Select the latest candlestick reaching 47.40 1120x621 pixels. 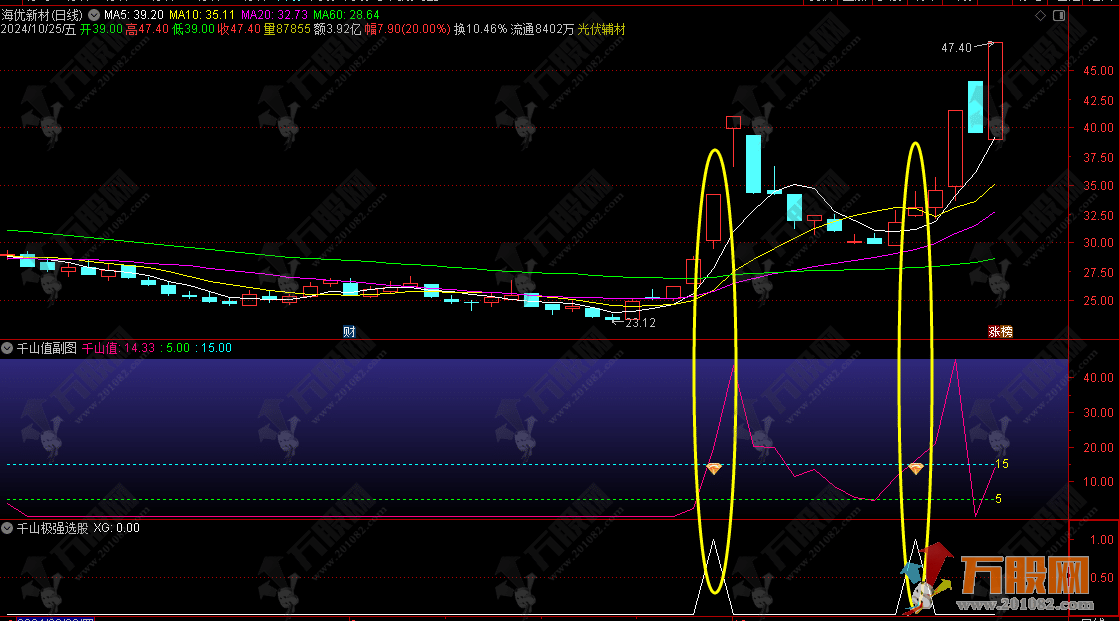(995, 91)
